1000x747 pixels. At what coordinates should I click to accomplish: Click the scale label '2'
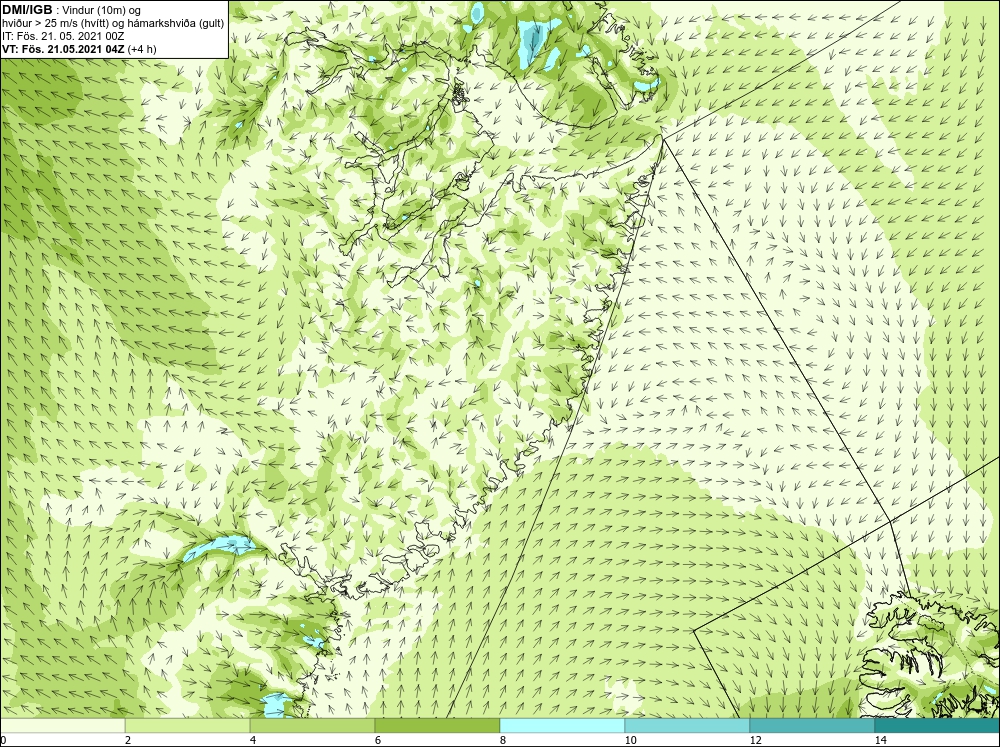[x=128, y=740]
